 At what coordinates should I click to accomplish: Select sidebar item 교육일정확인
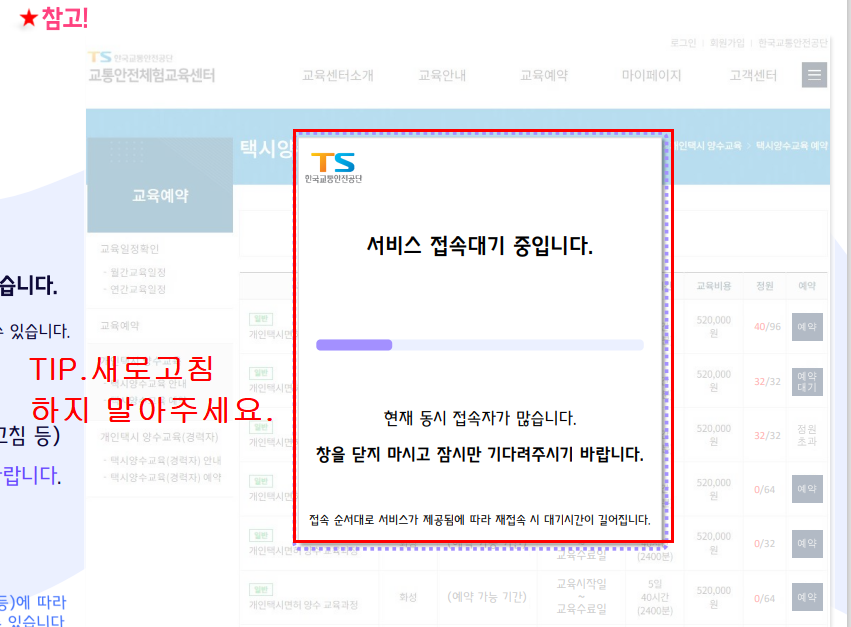coord(129,249)
